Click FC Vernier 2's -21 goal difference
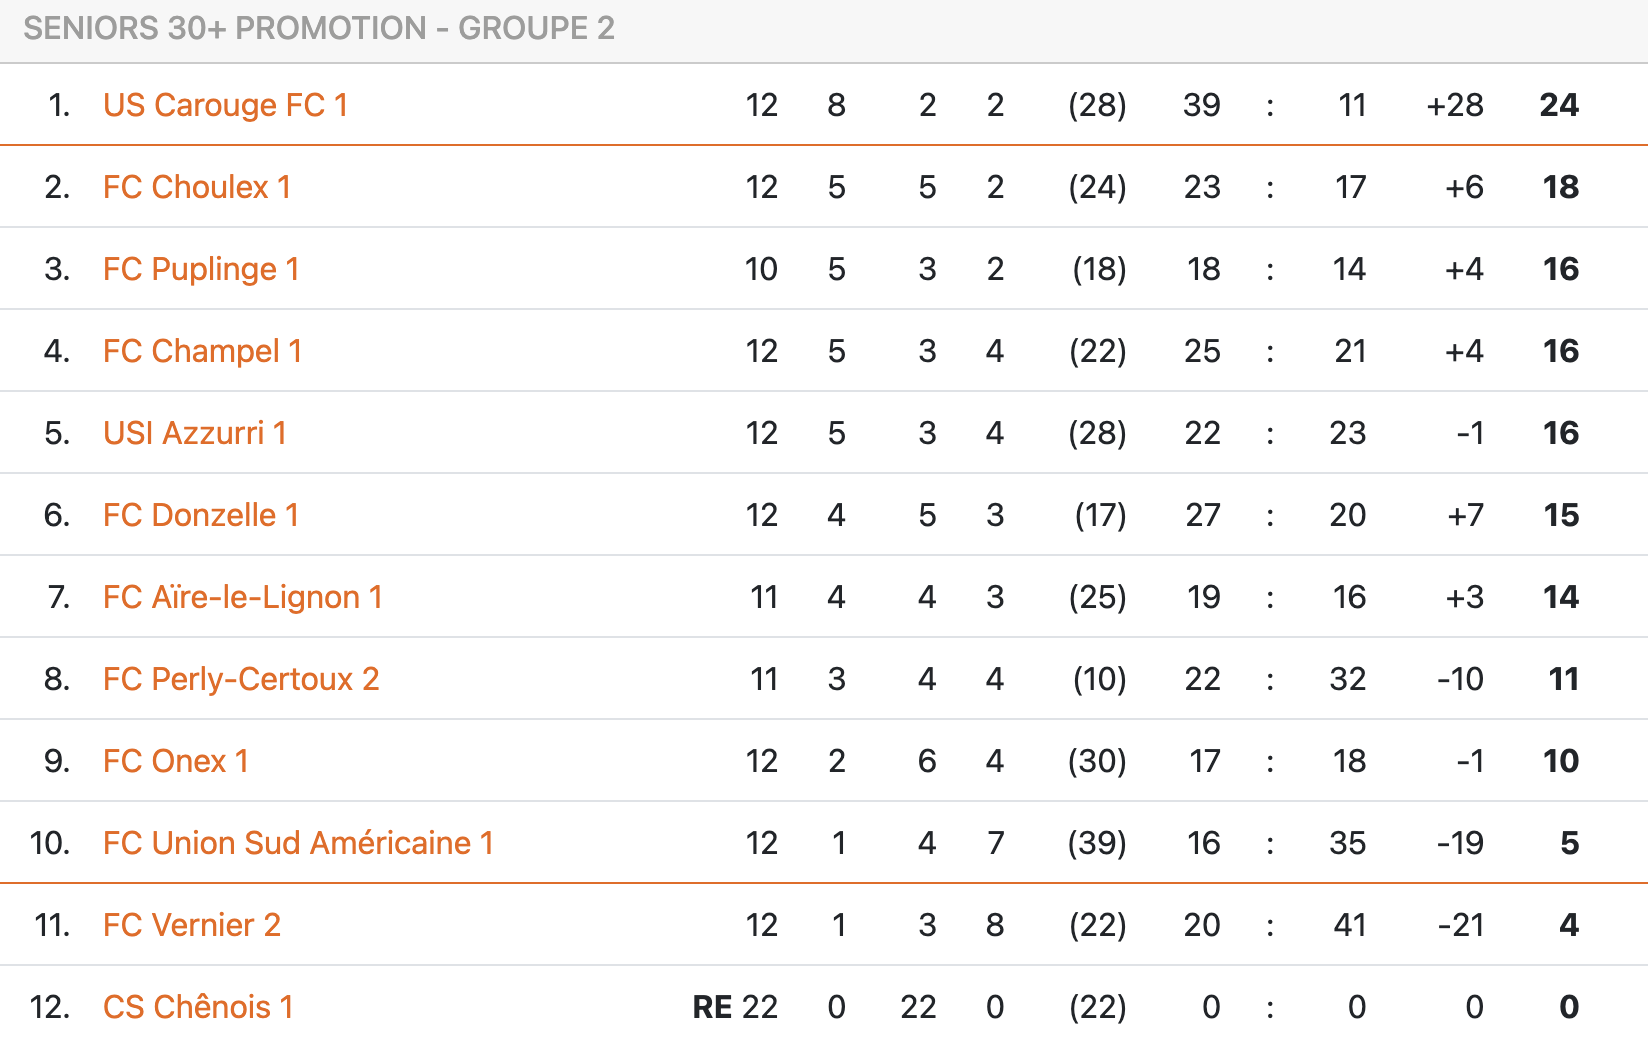This screenshot has height=1044, width=1648. tap(1460, 925)
